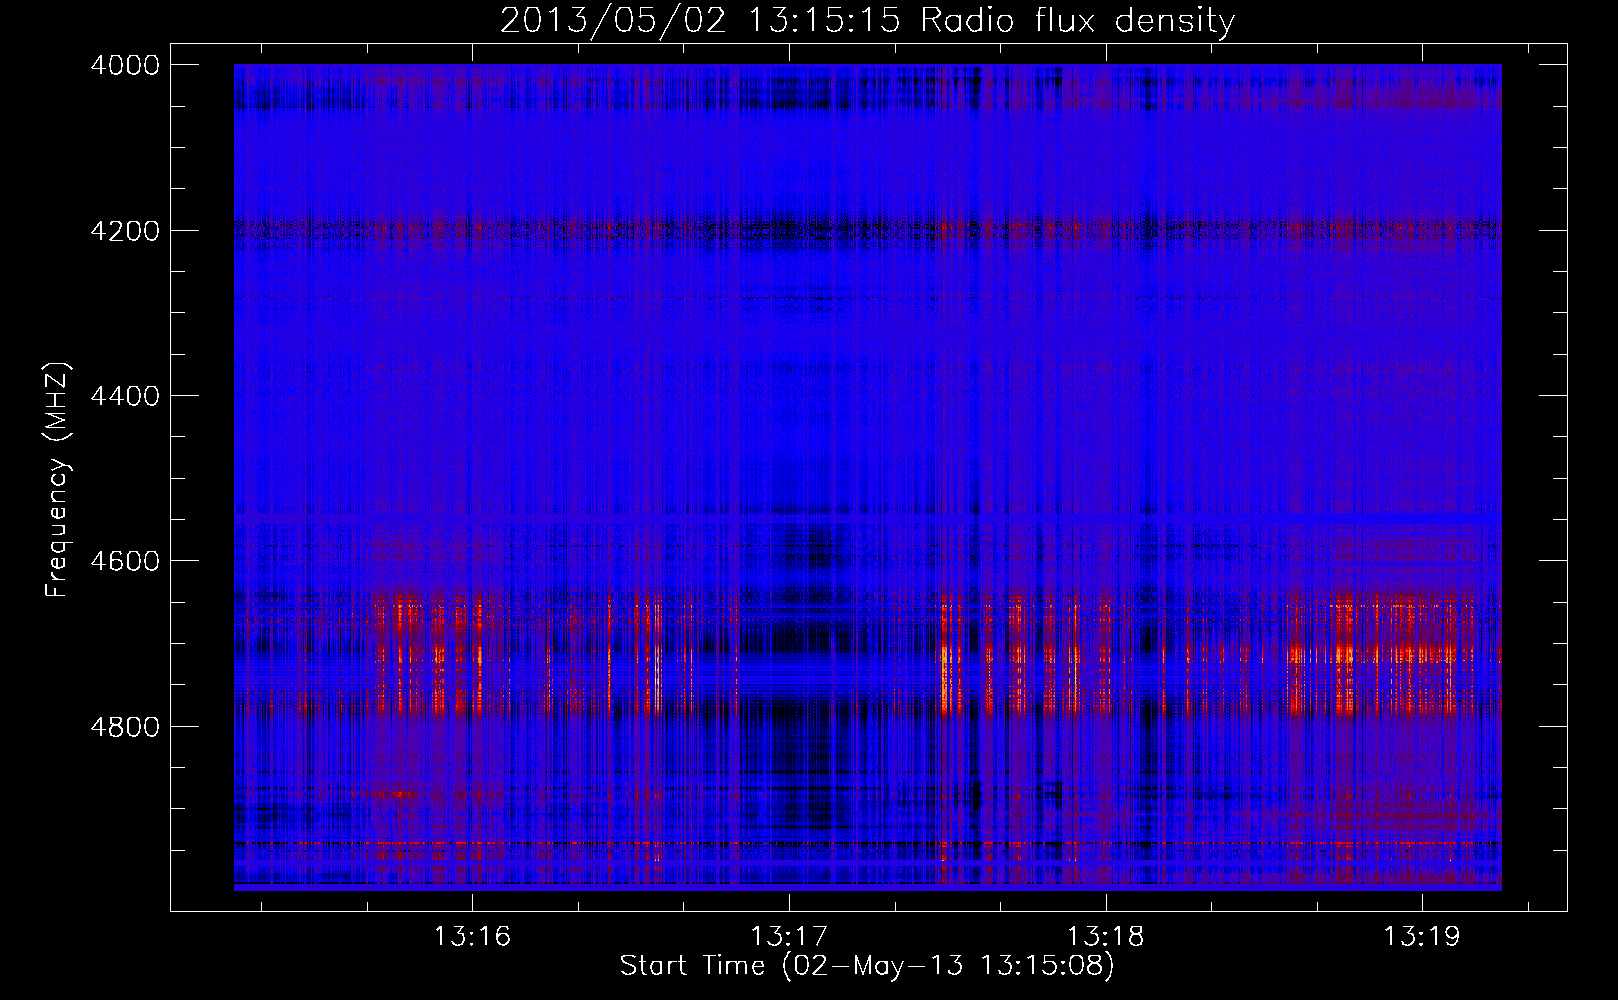Click the time tick label "13:18"
Image resolution: width=1618 pixels, height=1000 pixels.
(1106, 937)
